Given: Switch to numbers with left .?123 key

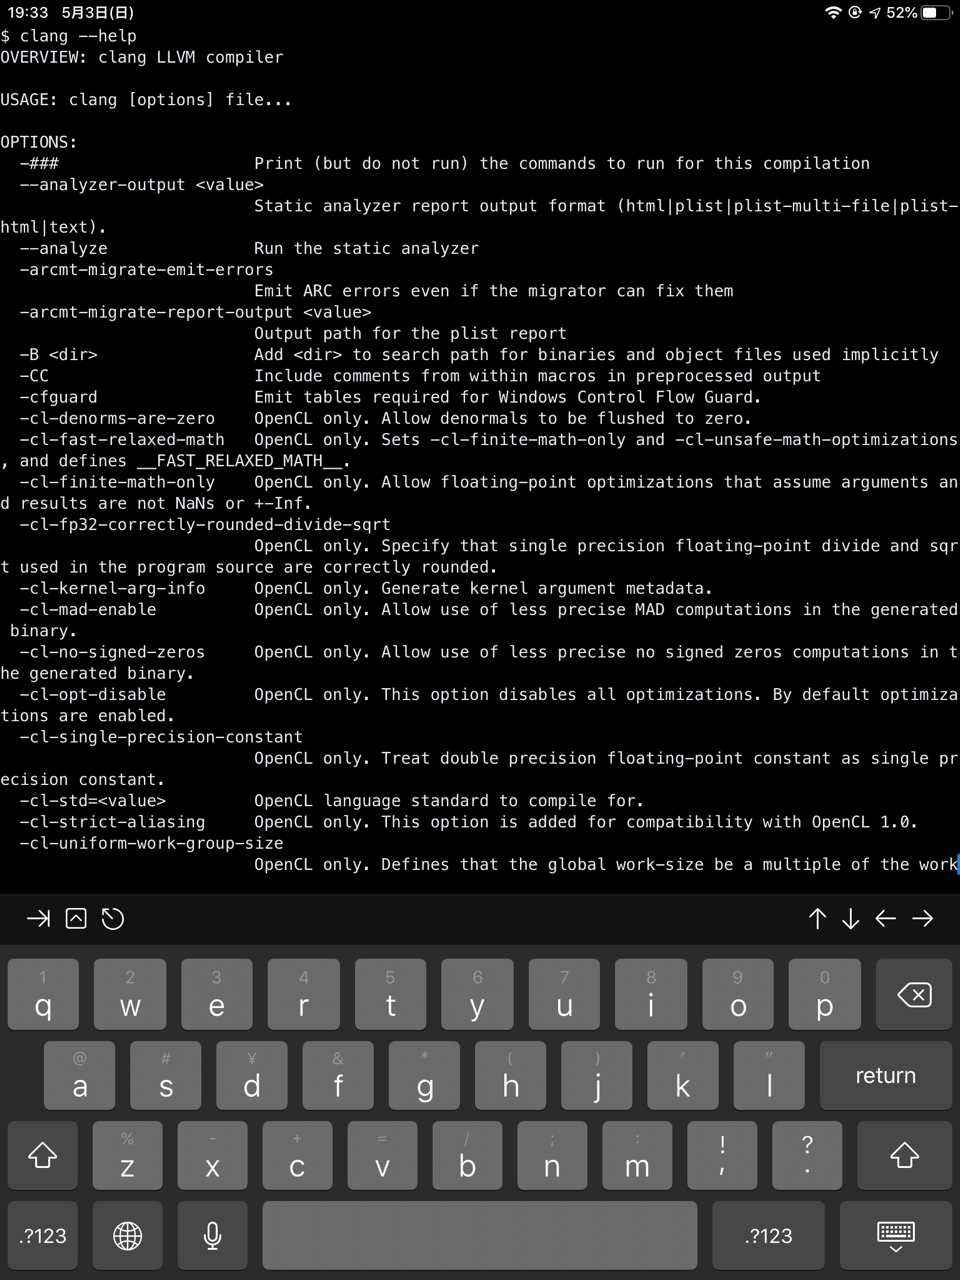Looking at the screenshot, I should pos(43,1236).
